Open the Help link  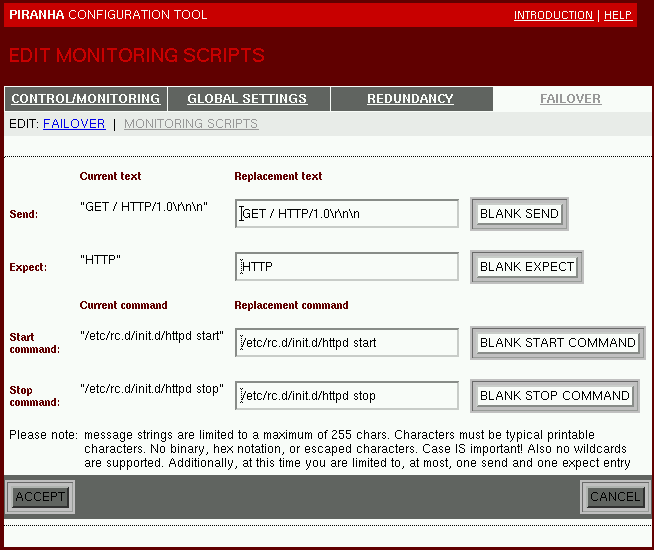[618, 15]
